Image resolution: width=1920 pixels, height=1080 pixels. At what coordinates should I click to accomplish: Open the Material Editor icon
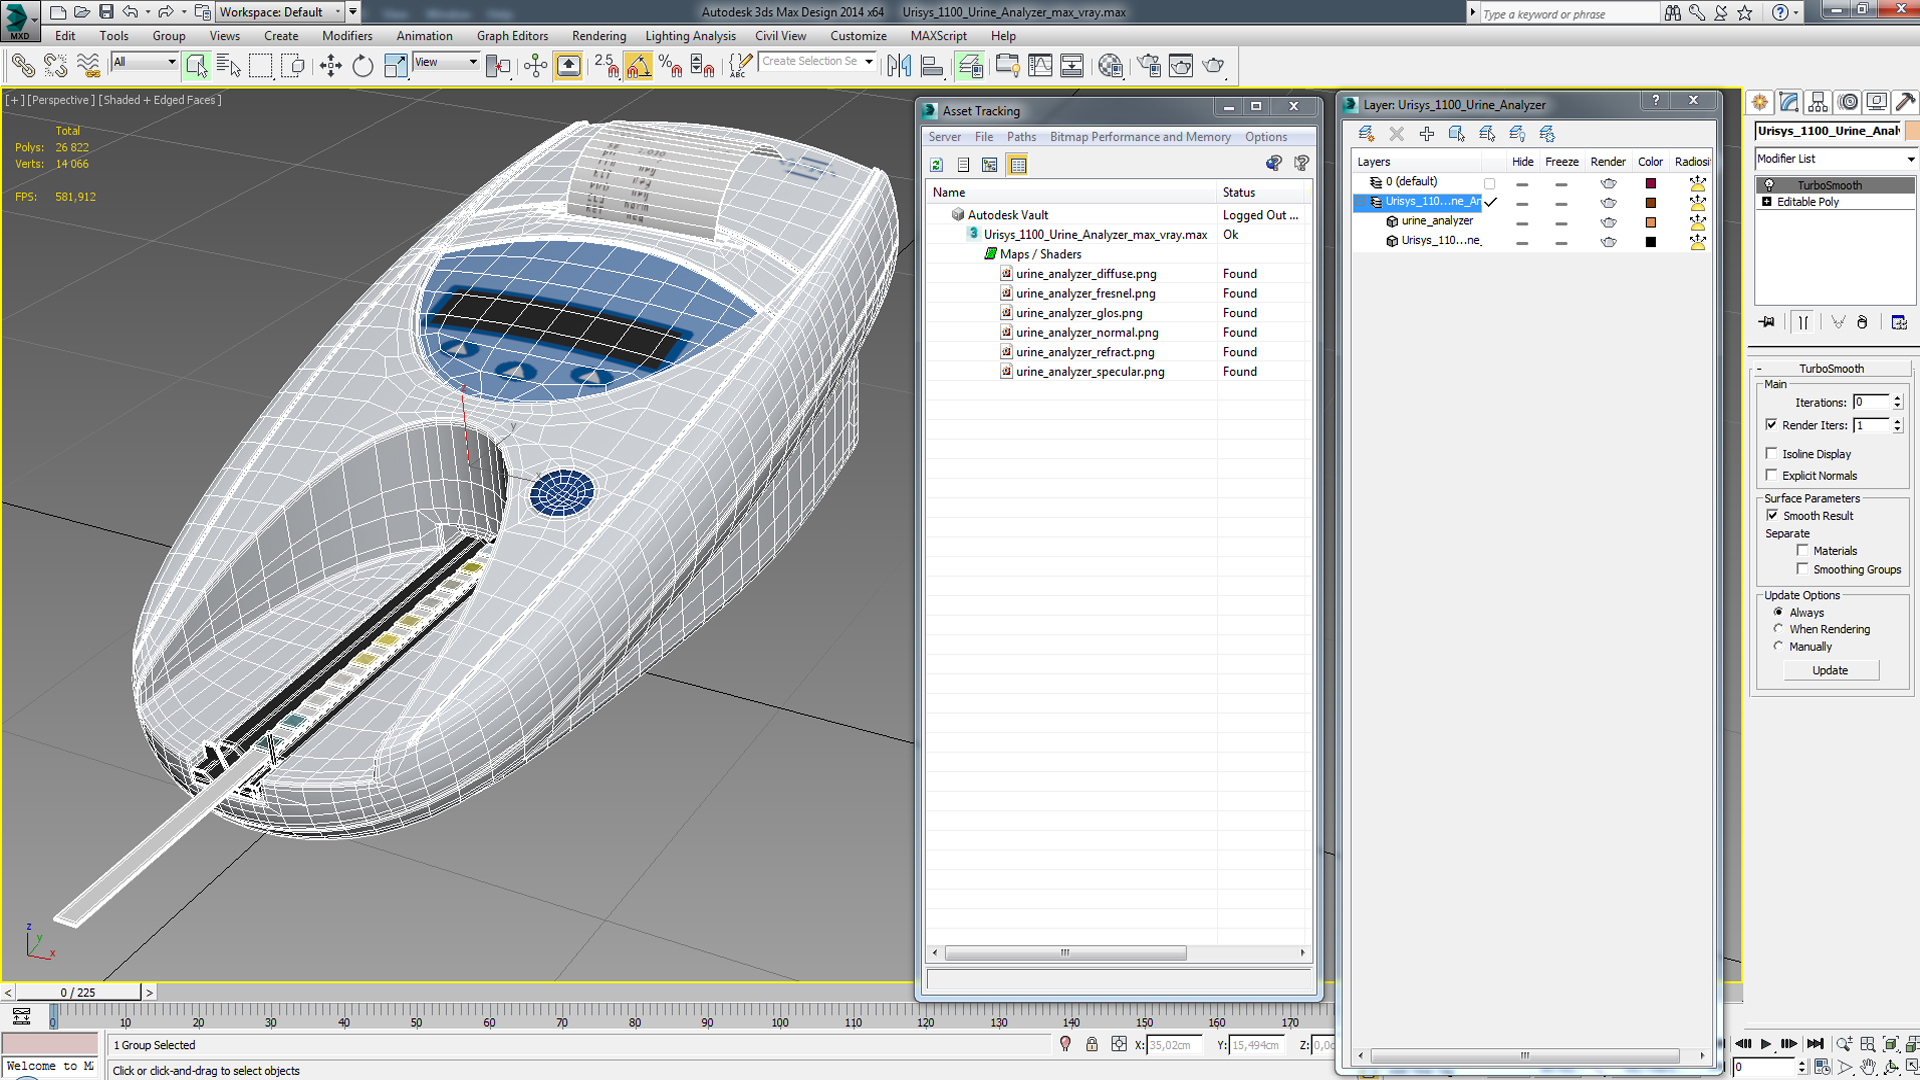[1110, 66]
